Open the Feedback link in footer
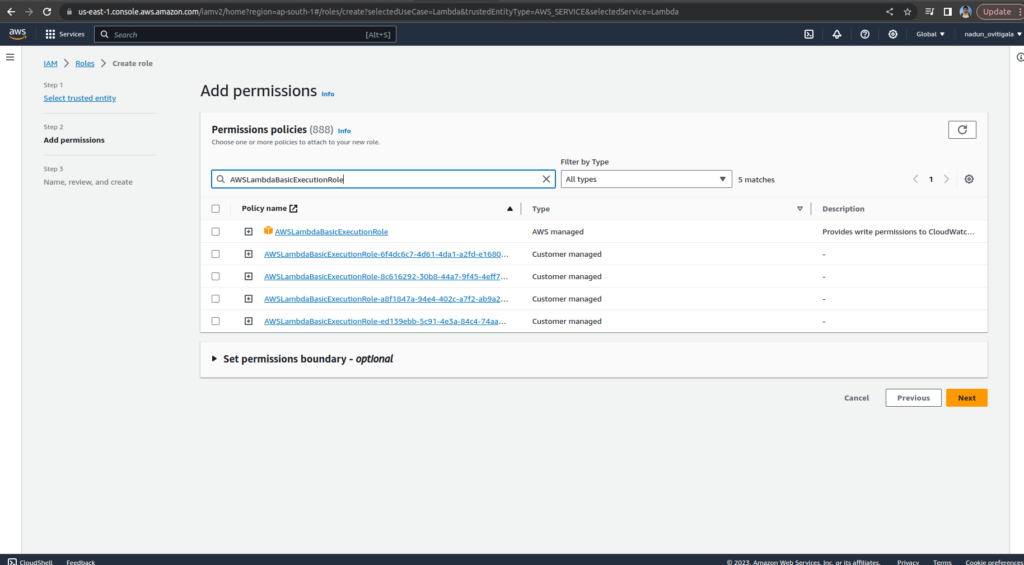Viewport: 1024px width, 565px height. pos(80,562)
